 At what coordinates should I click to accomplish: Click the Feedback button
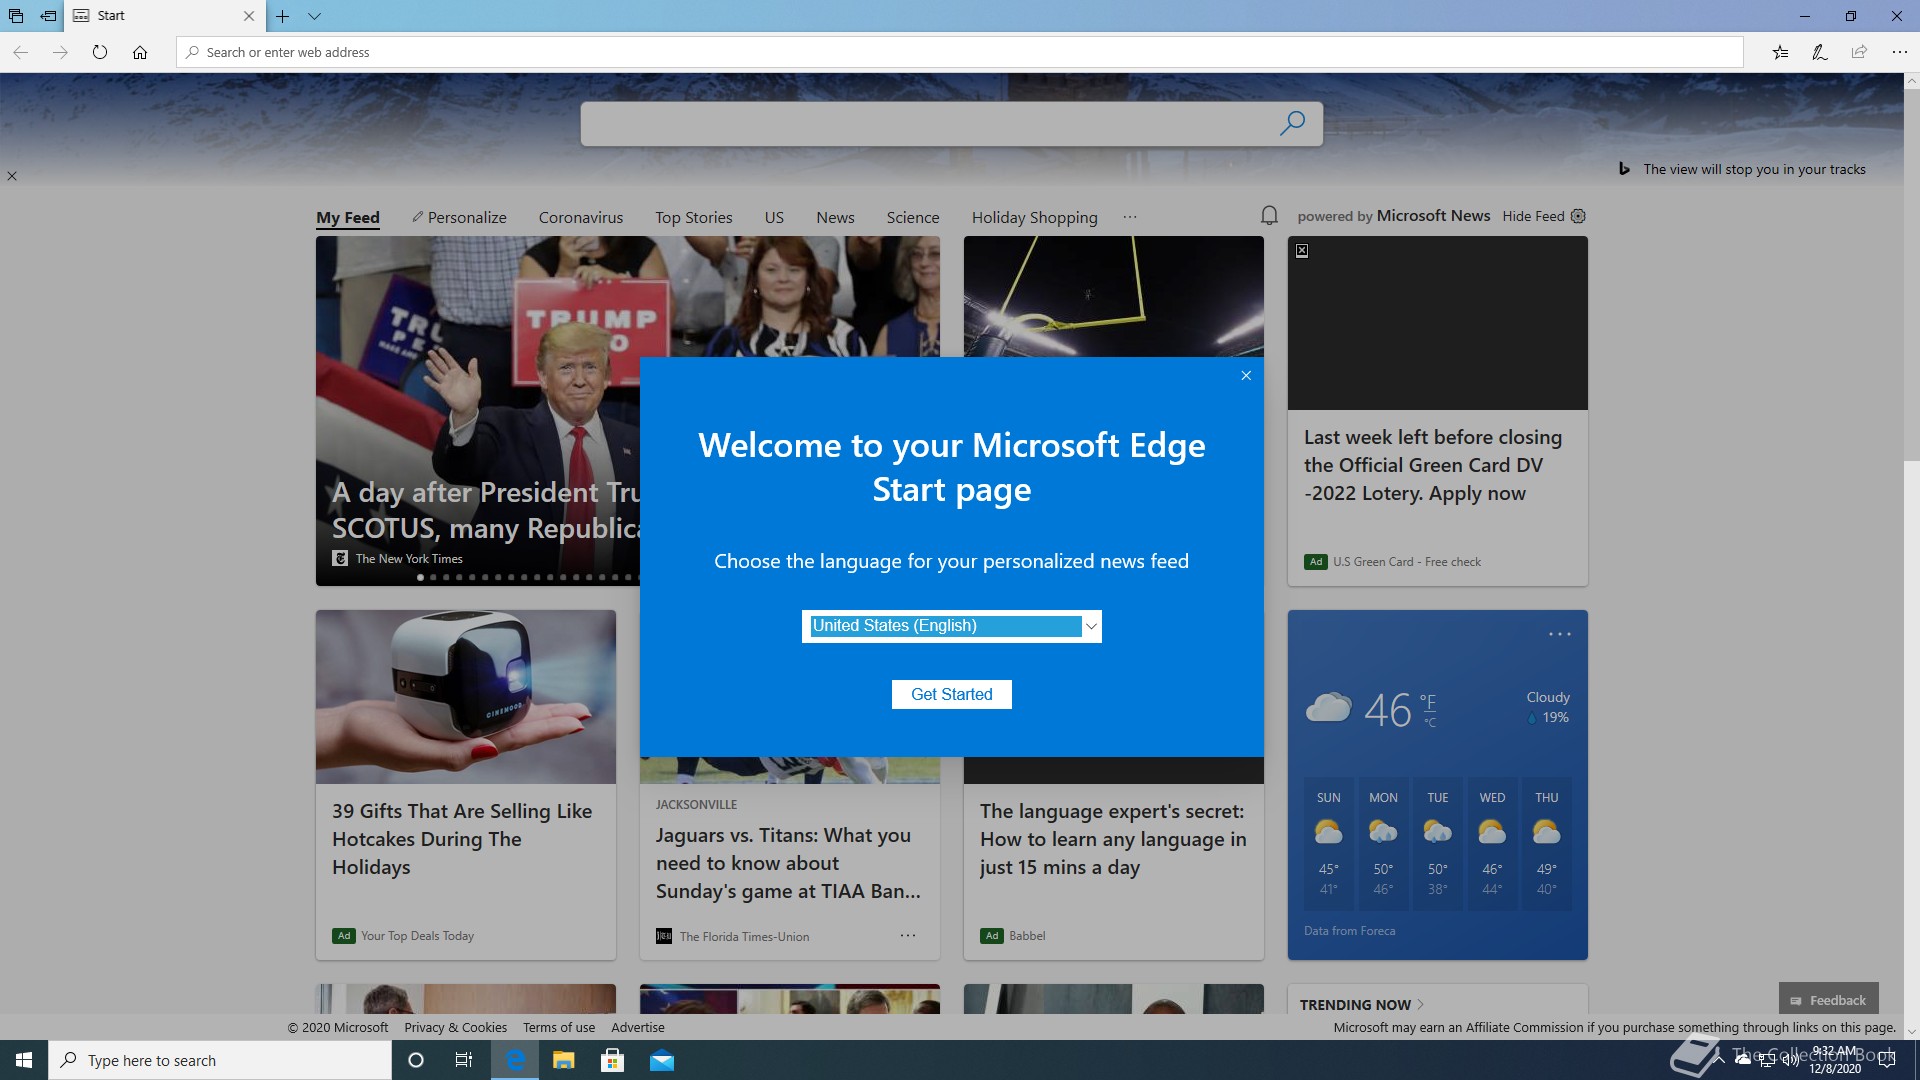(1829, 1000)
